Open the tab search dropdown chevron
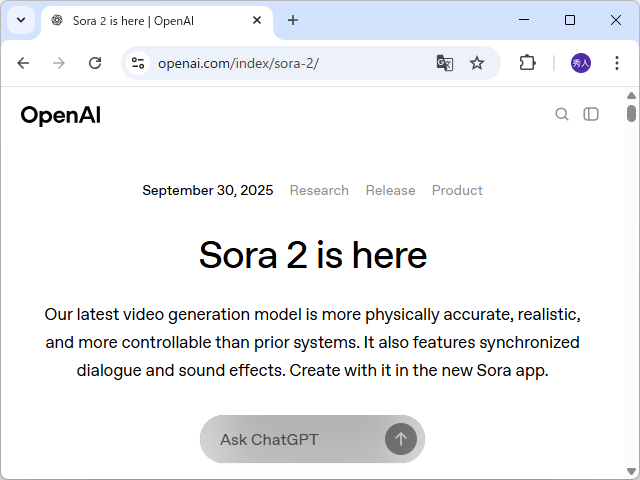Viewport: 640px width, 480px height. click(x=21, y=20)
